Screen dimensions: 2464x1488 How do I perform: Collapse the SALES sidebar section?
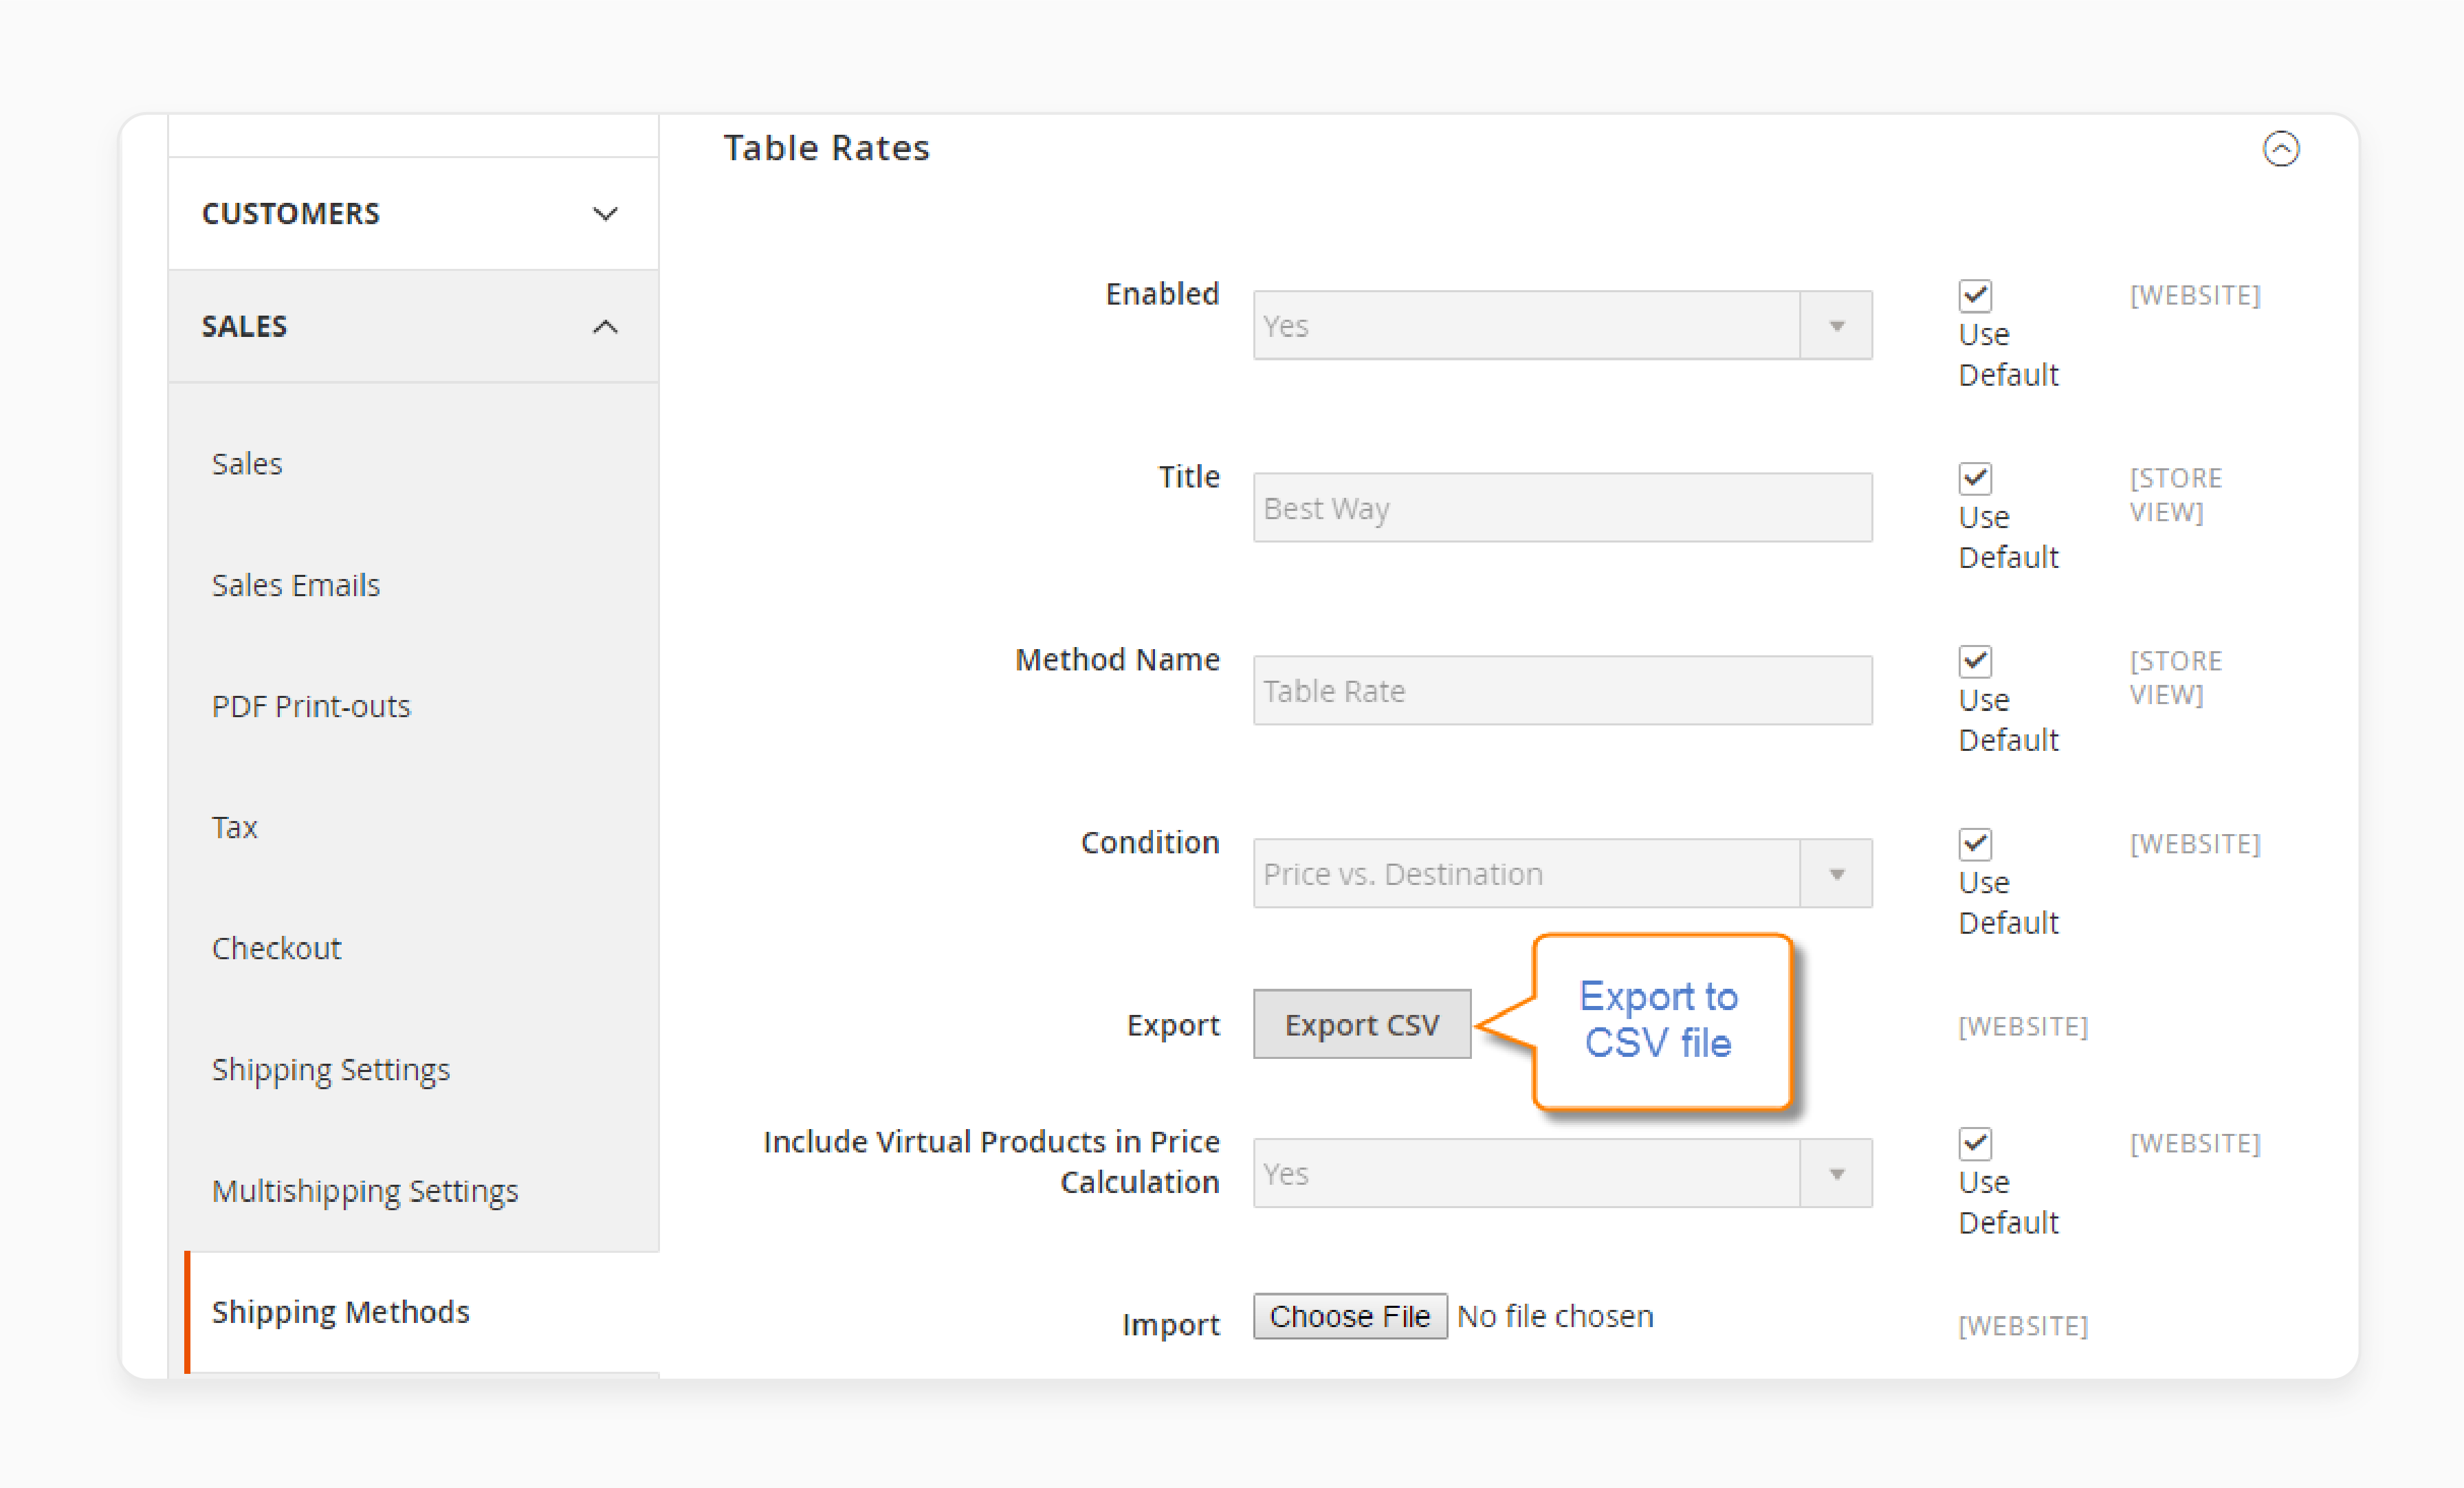tap(413, 326)
